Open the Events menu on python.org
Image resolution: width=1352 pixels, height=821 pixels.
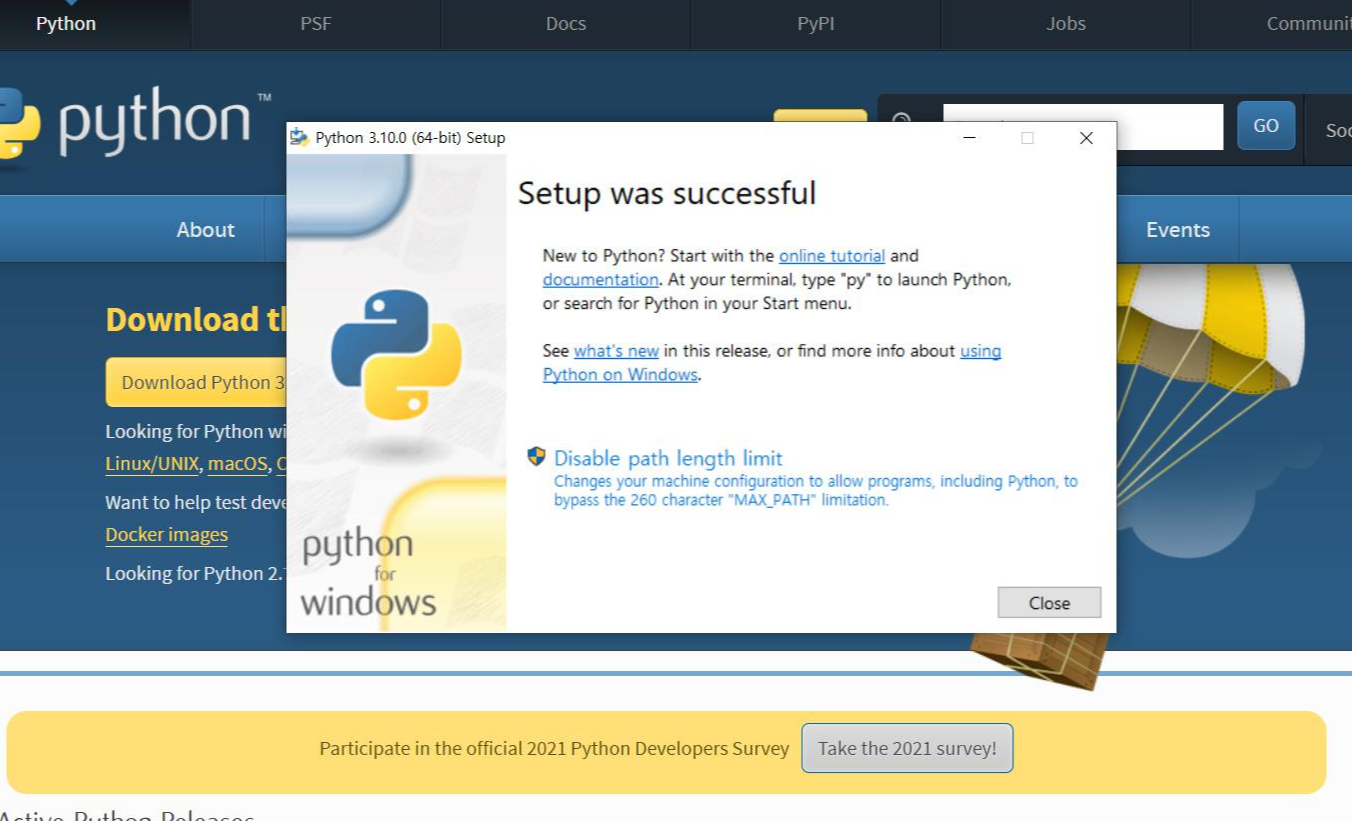1177,229
